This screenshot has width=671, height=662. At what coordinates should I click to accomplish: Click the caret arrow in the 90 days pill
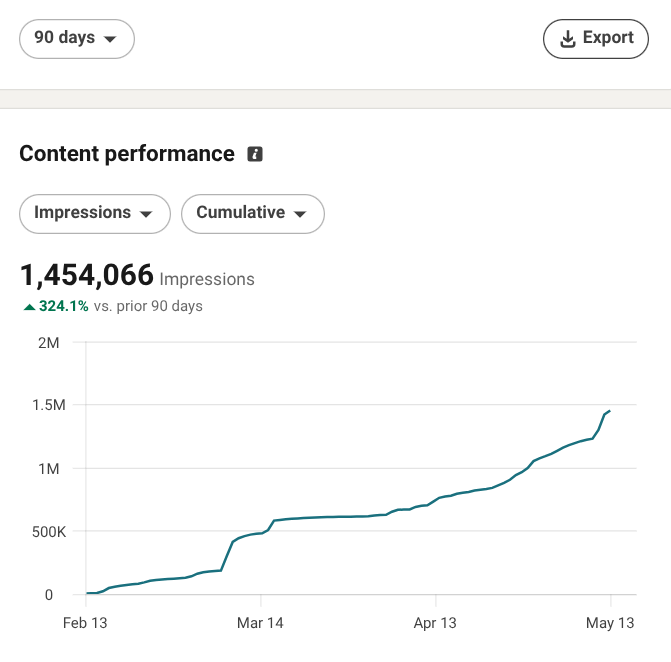click(110, 39)
